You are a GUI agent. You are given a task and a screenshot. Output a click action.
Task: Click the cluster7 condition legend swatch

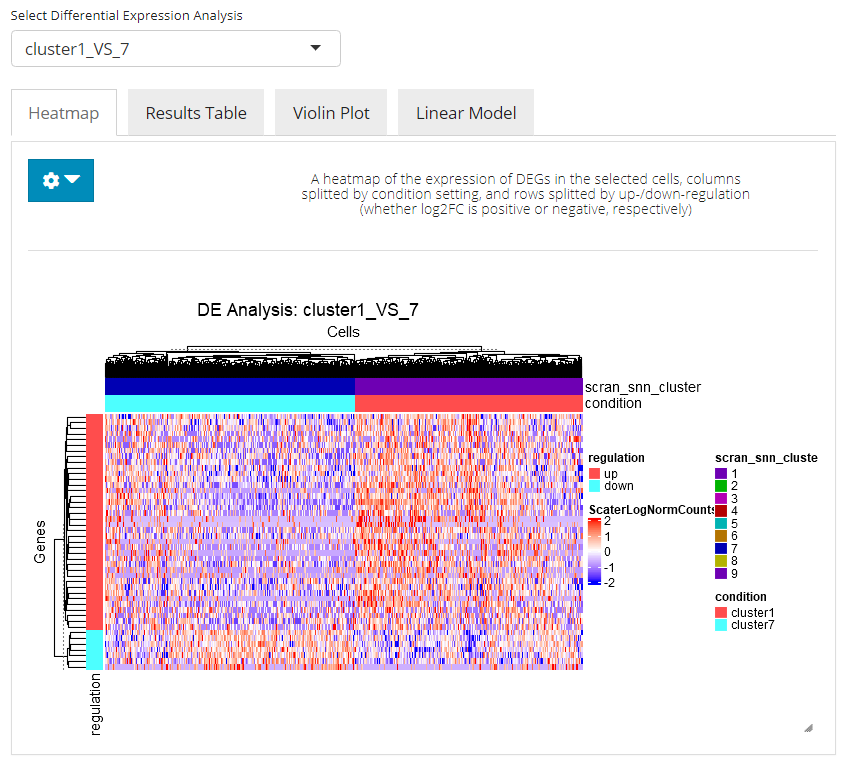[721, 625]
